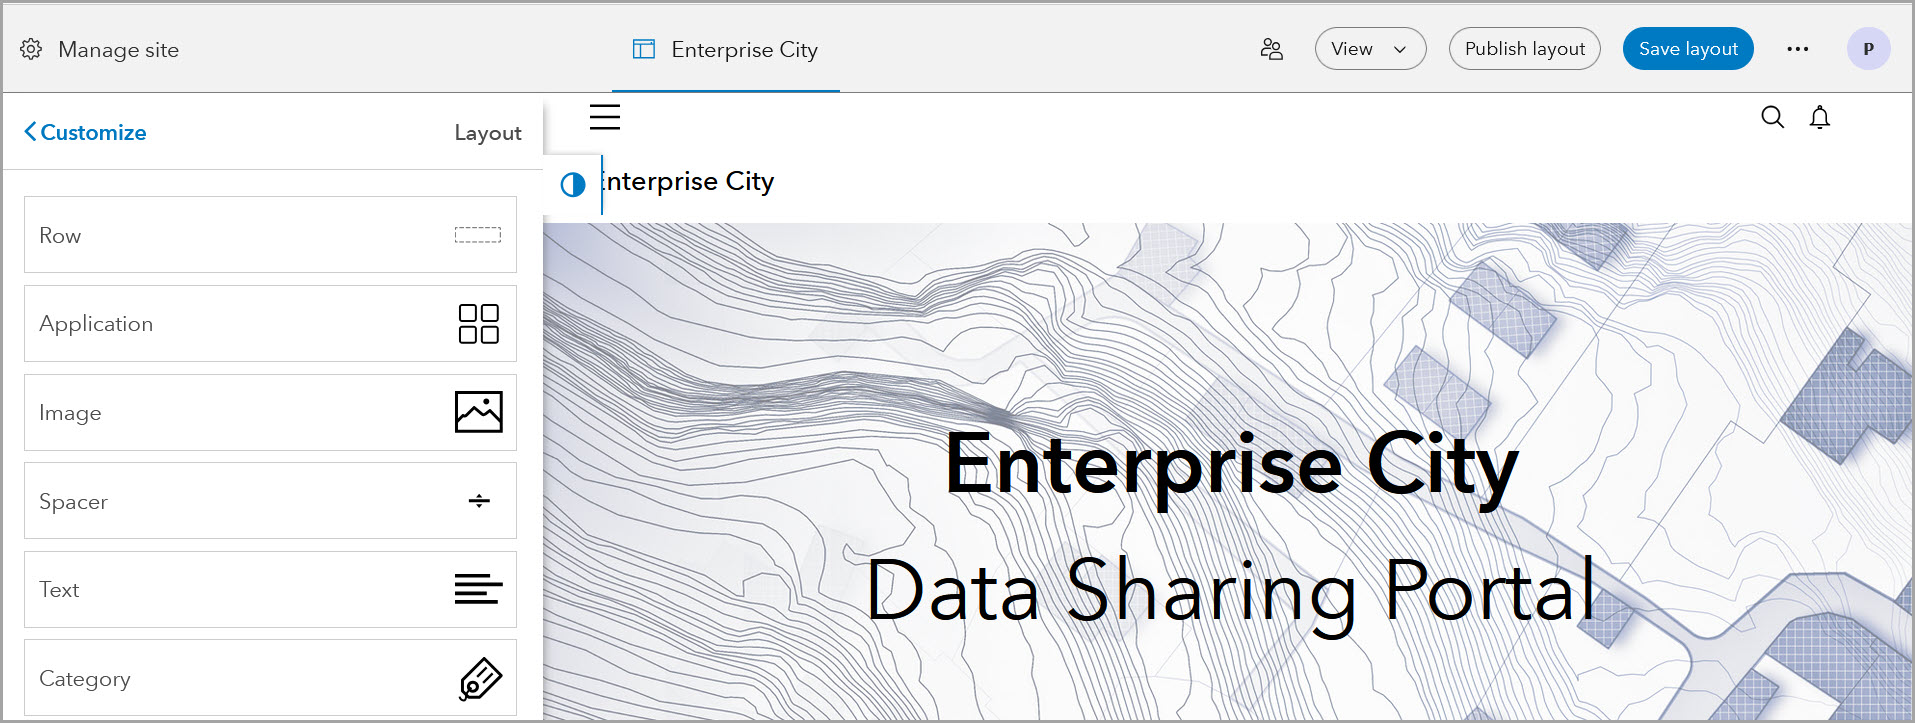The width and height of the screenshot is (1915, 723).
Task: Expand the View dropdown
Action: (x=1370, y=49)
